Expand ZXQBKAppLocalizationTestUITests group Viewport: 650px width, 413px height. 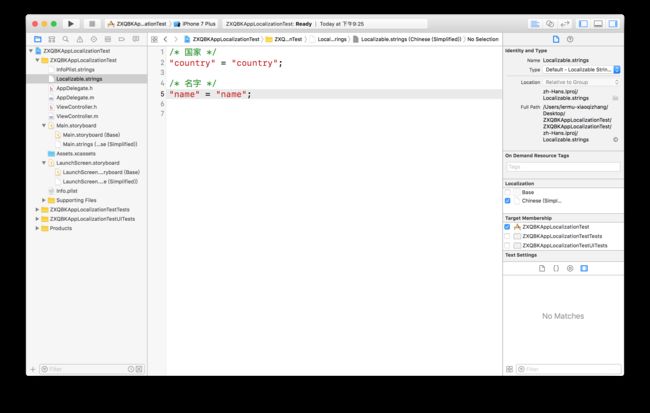click(x=37, y=219)
